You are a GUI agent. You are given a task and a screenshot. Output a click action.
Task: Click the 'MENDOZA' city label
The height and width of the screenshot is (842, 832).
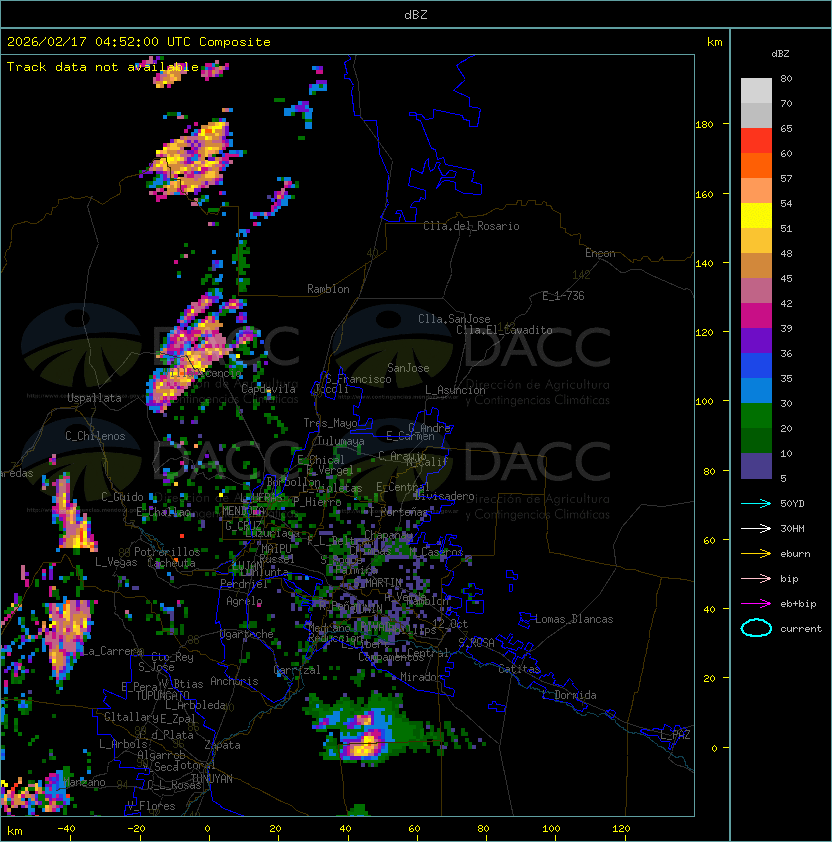(x=243, y=511)
